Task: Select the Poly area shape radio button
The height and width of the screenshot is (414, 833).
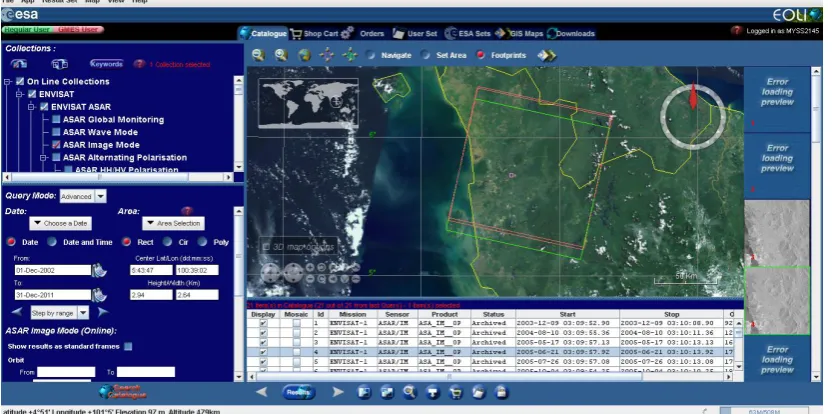Action: tap(202, 242)
